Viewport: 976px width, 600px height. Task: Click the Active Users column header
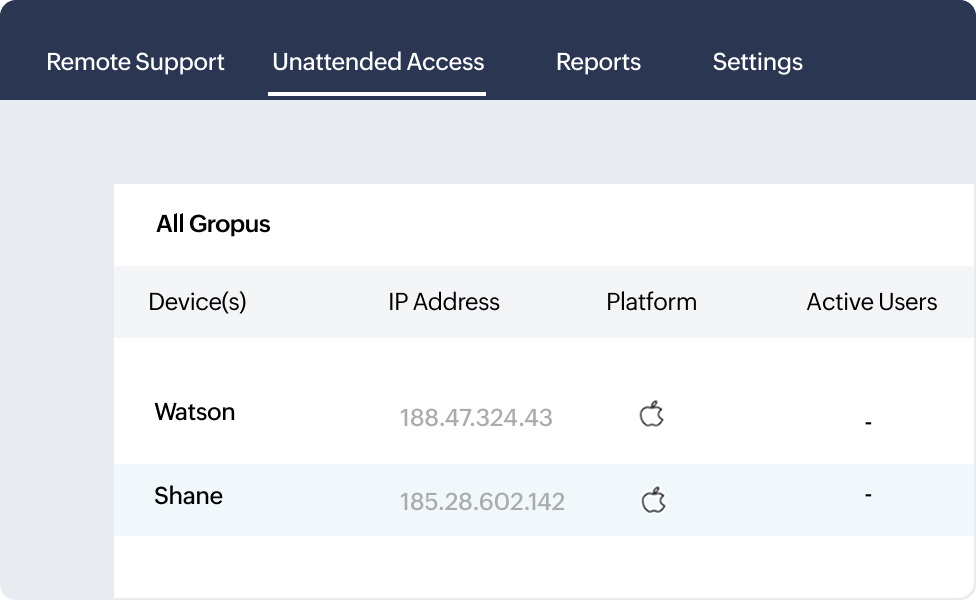871,302
